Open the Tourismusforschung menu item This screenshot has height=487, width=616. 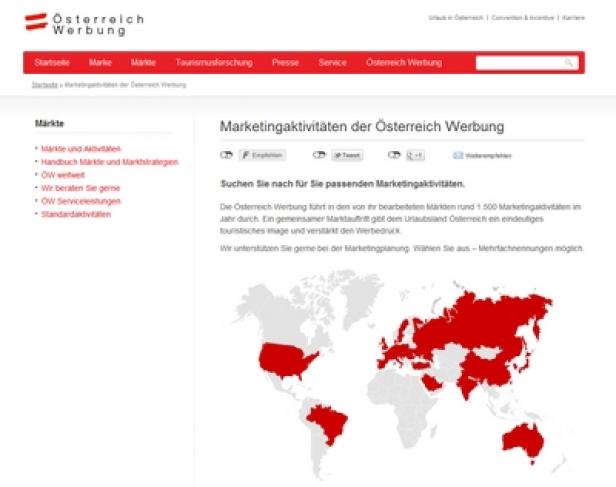click(214, 62)
